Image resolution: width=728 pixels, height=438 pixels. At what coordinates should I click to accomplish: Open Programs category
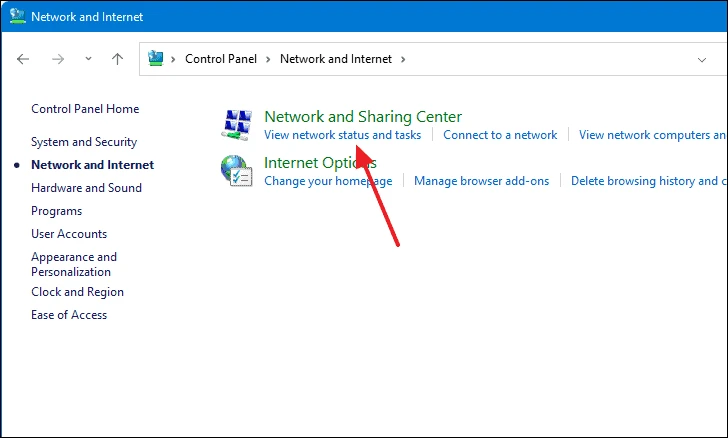click(57, 211)
